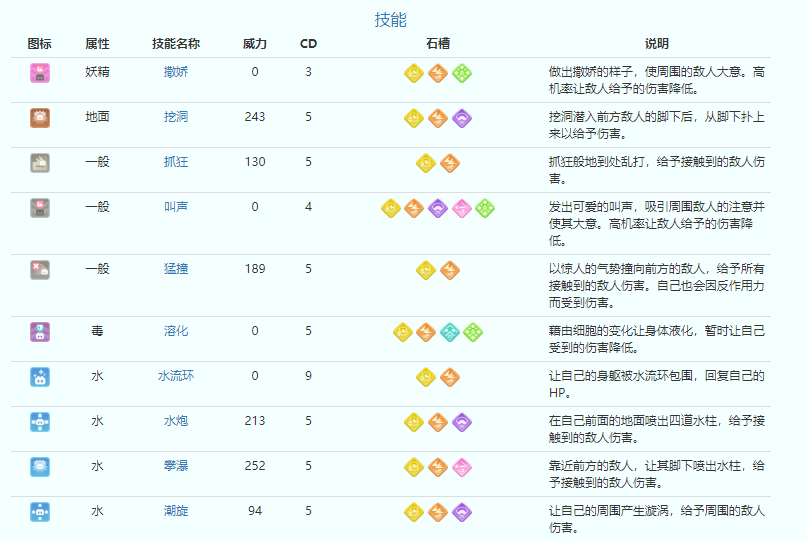
Task: Click the brown 挖洞 skill icon
Action: pos(40,117)
